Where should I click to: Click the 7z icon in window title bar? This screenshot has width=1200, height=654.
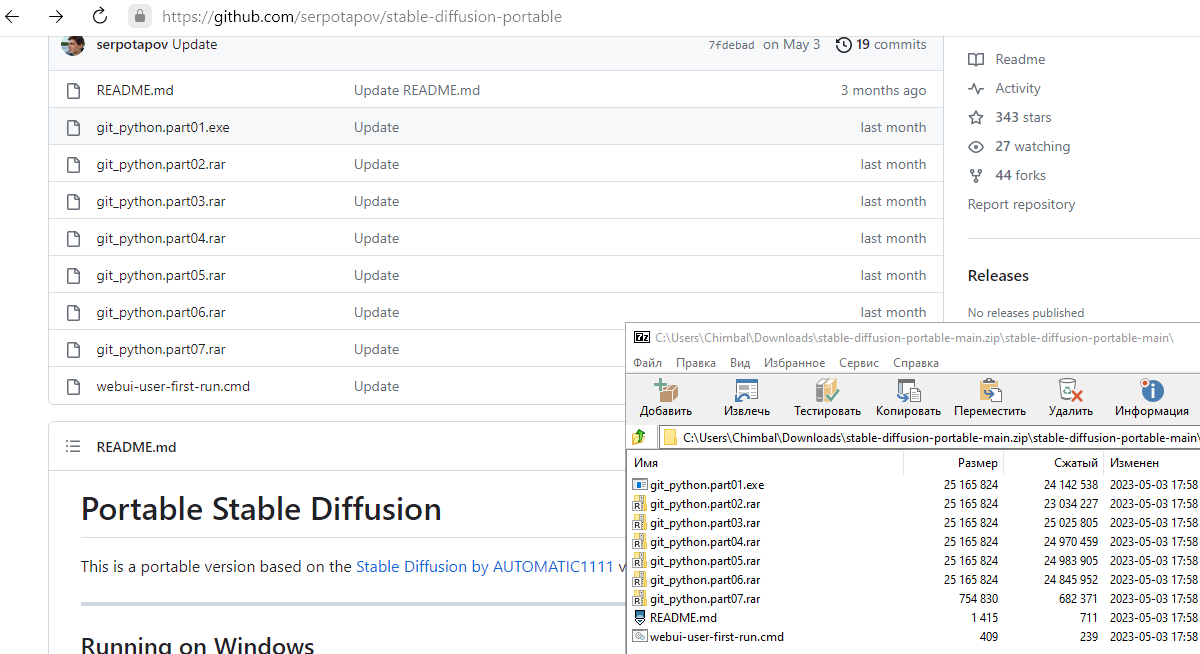point(642,337)
